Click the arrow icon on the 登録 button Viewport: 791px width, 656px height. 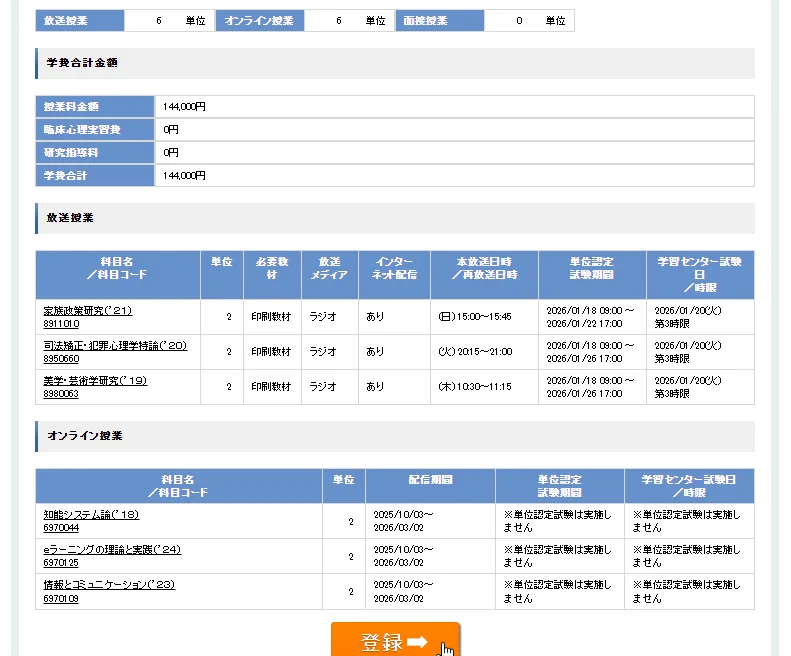pos(418,642)
